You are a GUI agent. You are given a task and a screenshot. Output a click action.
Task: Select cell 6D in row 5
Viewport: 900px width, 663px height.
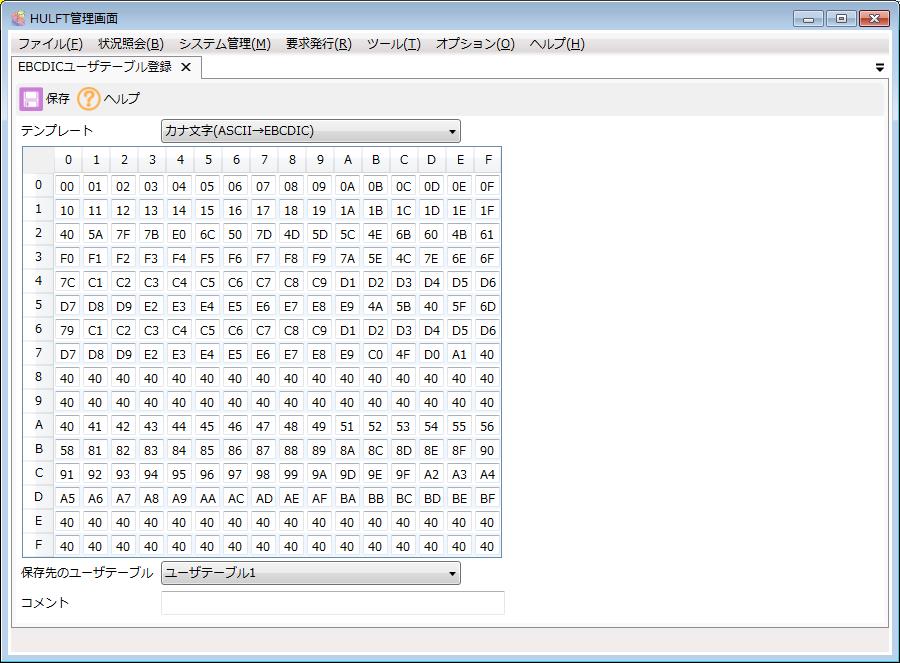pos(487,307)
